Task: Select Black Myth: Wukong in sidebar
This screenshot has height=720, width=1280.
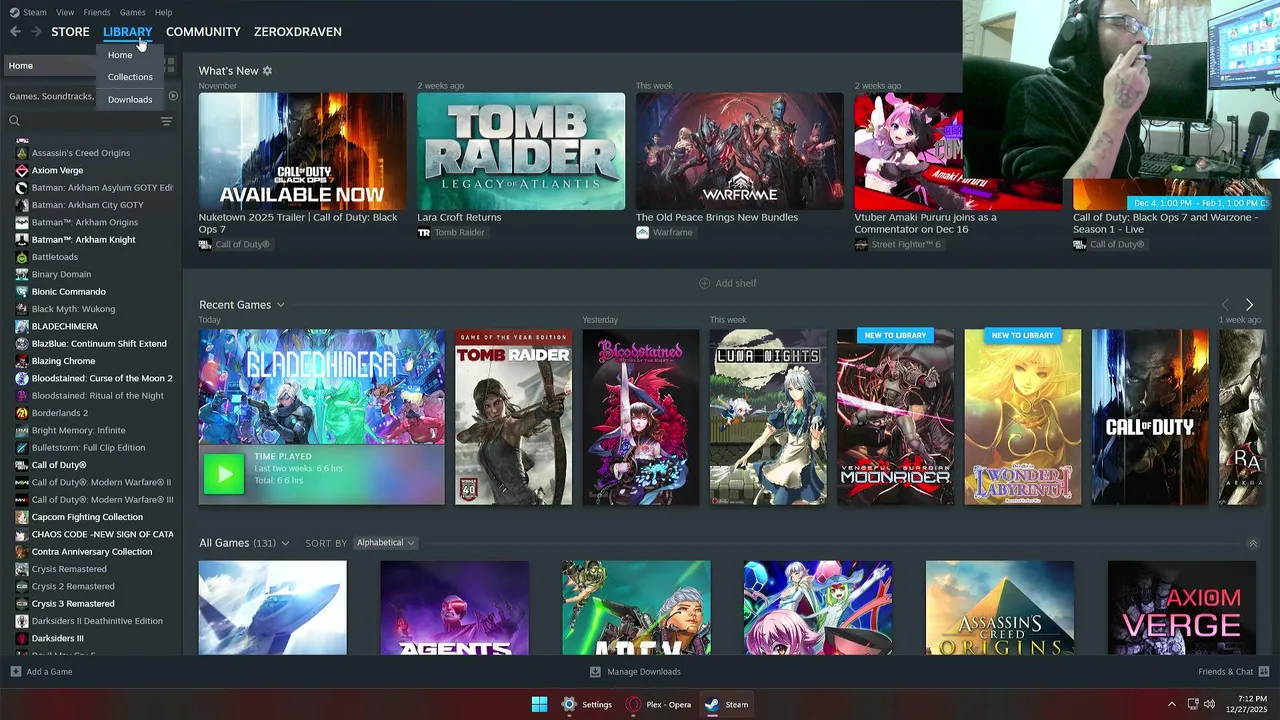Action: [73, 309]
